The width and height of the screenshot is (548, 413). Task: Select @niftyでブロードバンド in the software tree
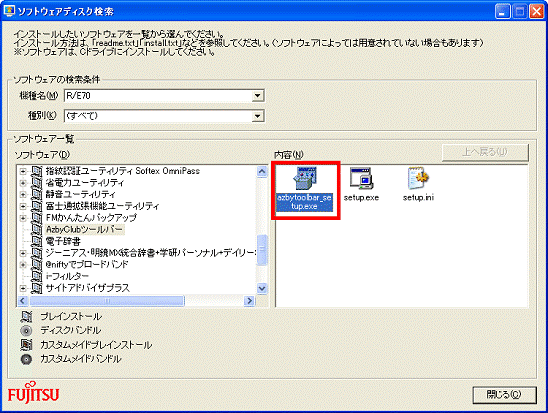coord(87,265)
